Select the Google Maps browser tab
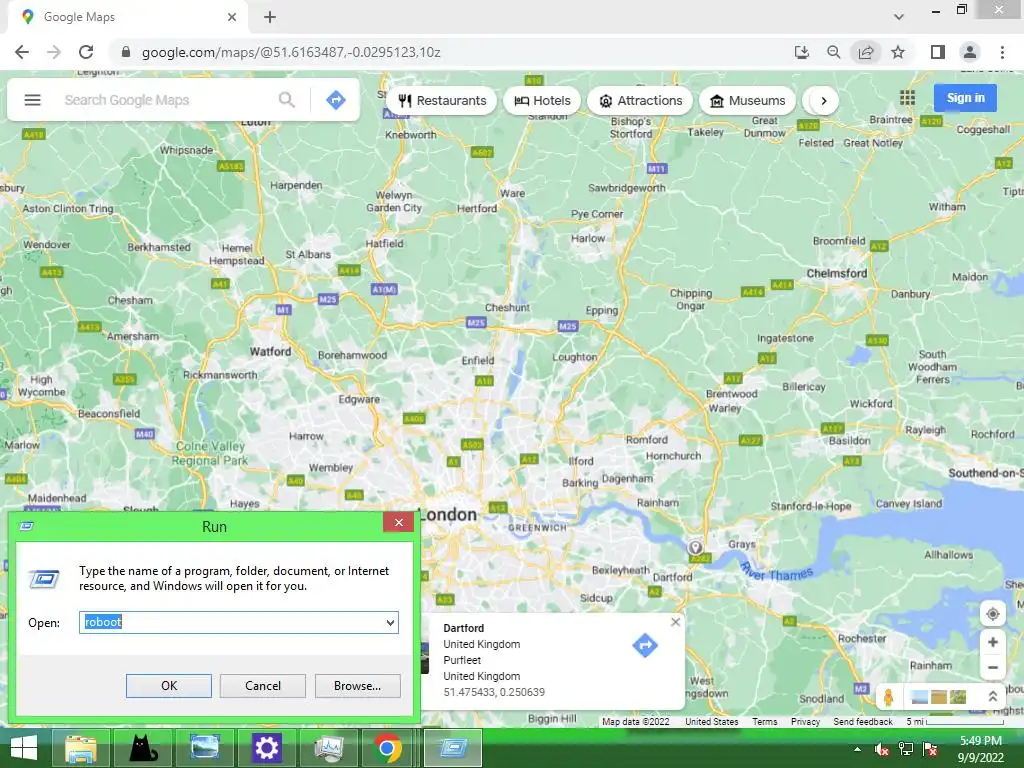Screen dimensions: 1024x768 tap(127, 17)
